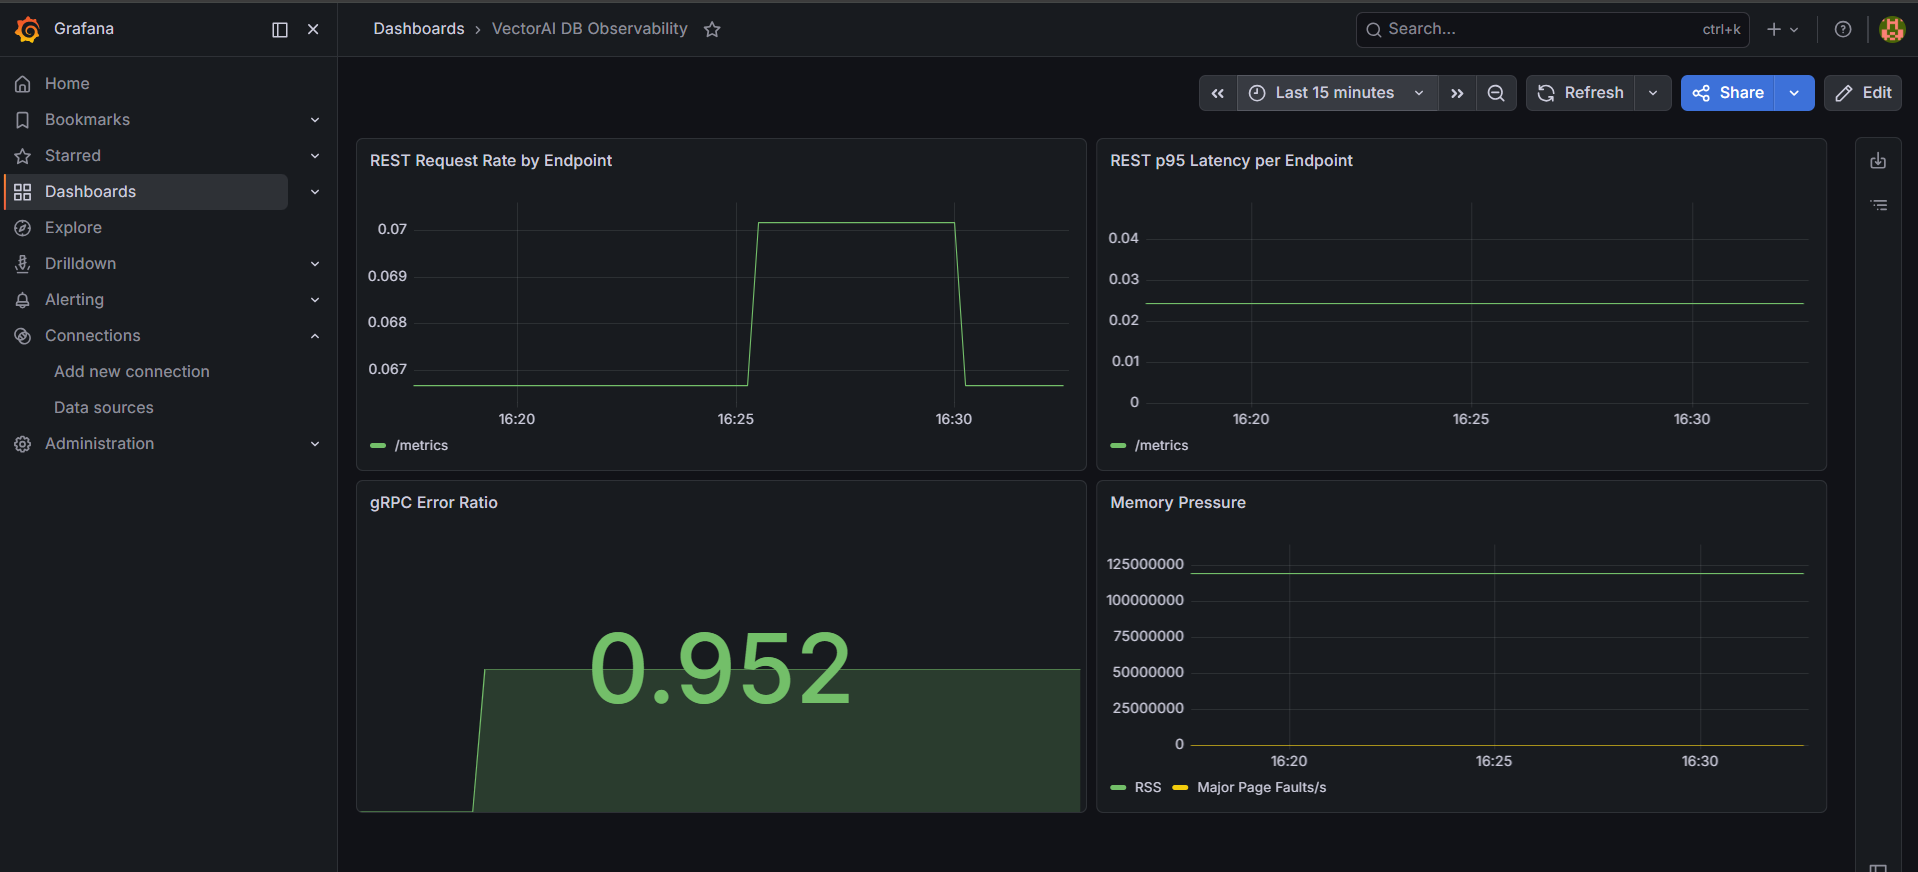Open Drilldown in the sidebar

tap(80, 264)
